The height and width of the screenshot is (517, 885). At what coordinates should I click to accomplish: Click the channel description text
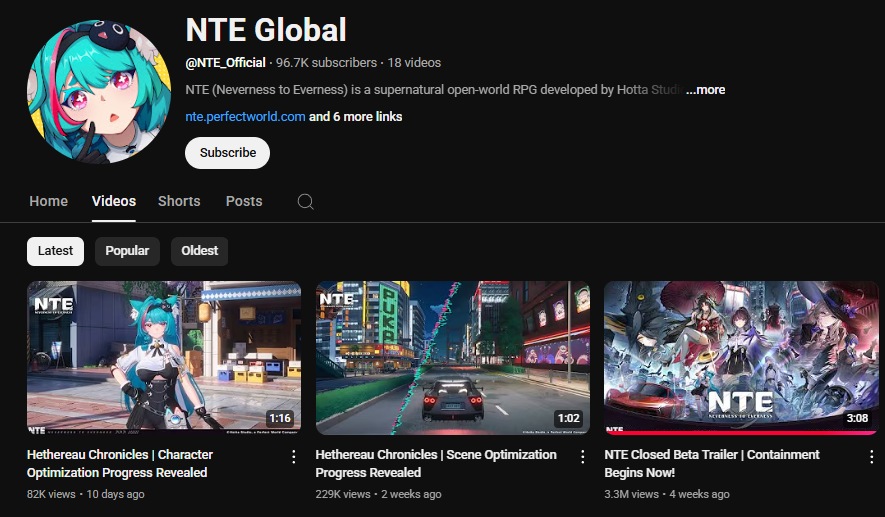click(435, 90)
